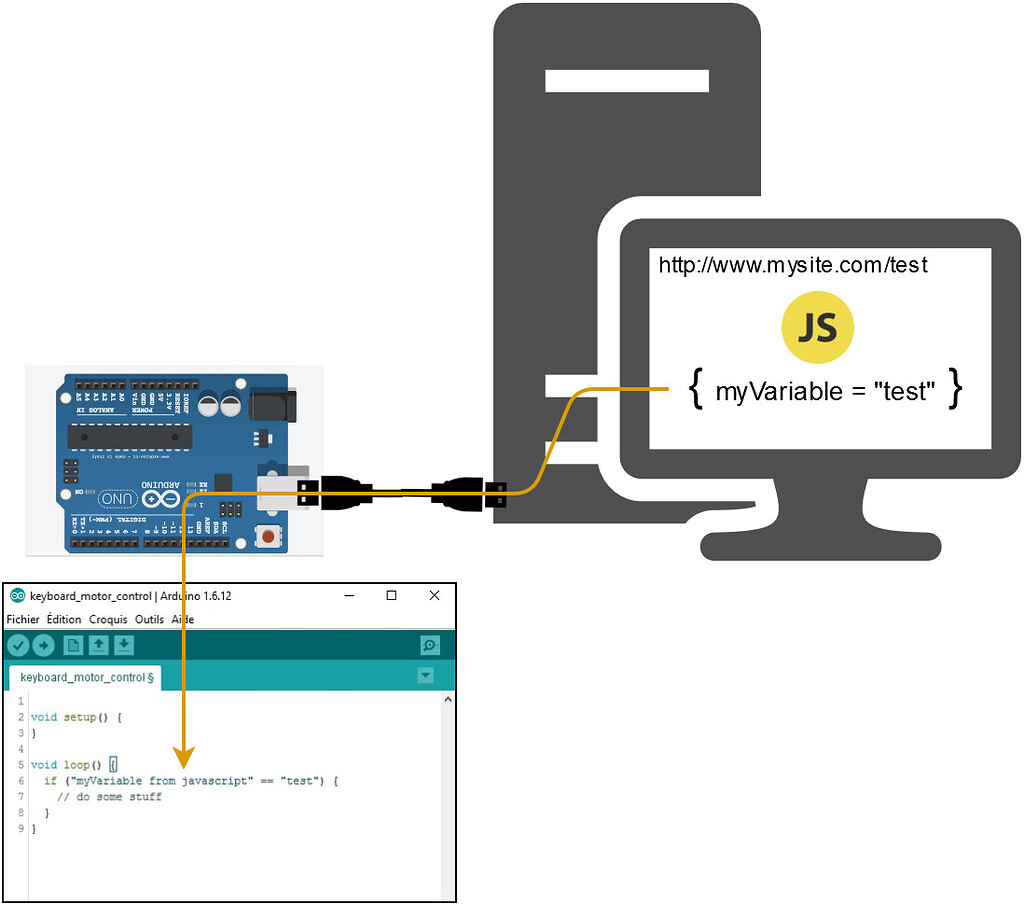Image resolution: width=1024 pixels, height=904 pixels.
Task: Open the sketch tab list dropdown
Action: click(425, 676)
